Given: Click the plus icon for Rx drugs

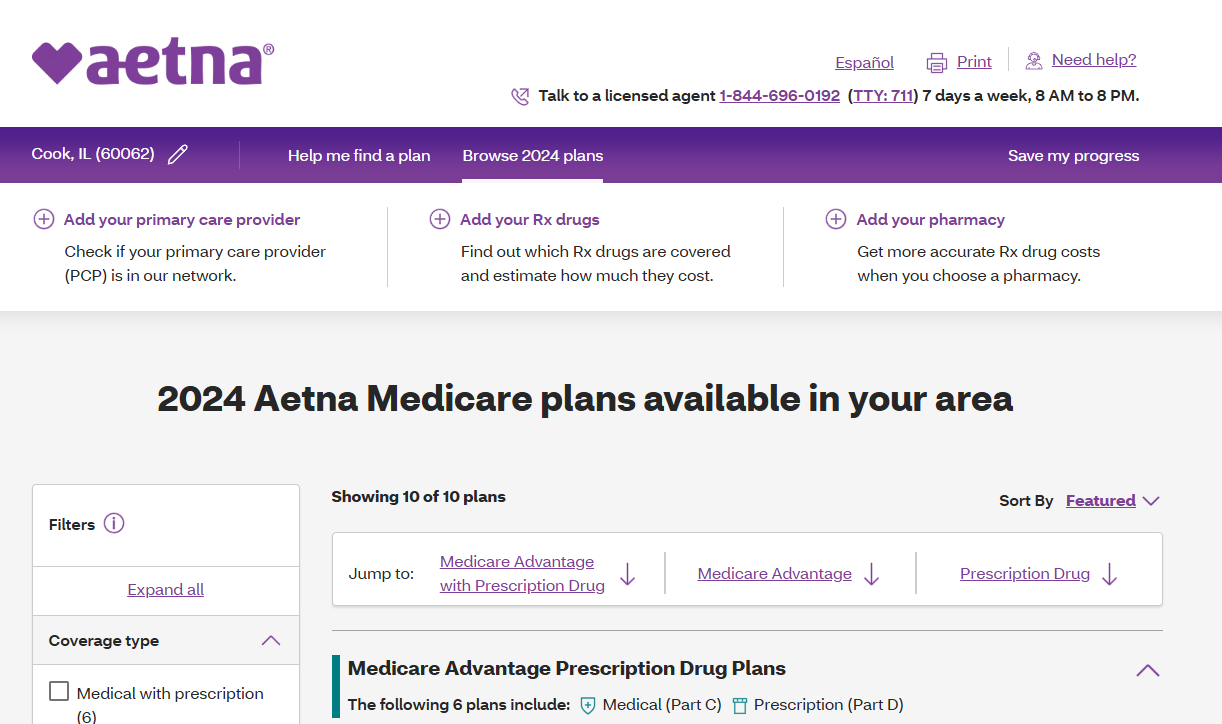Looking at the screenshot, I should coord(440,219).
